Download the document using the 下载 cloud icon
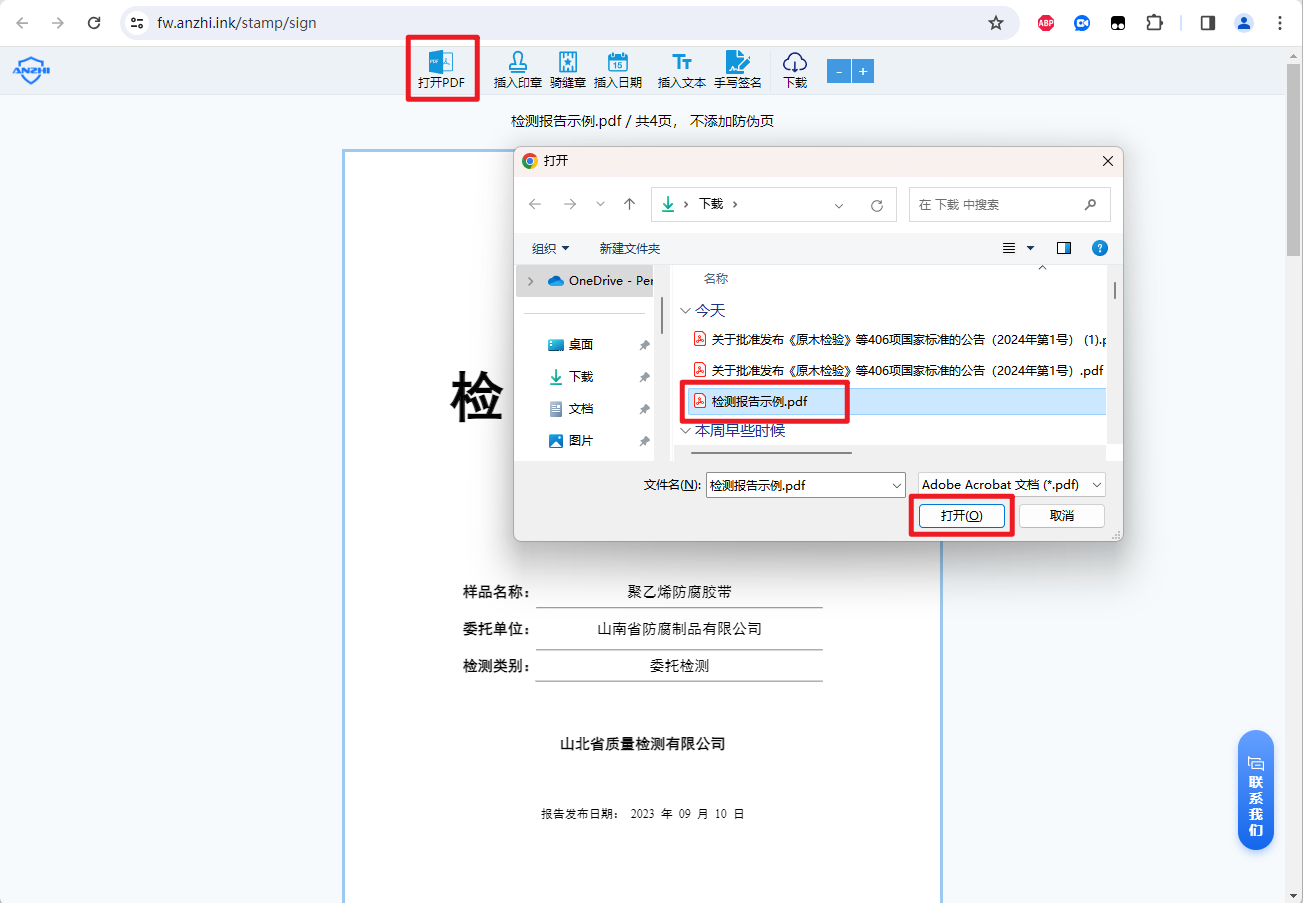The image size is (1303, 903). pyautogui.click(x=794, y=68)
